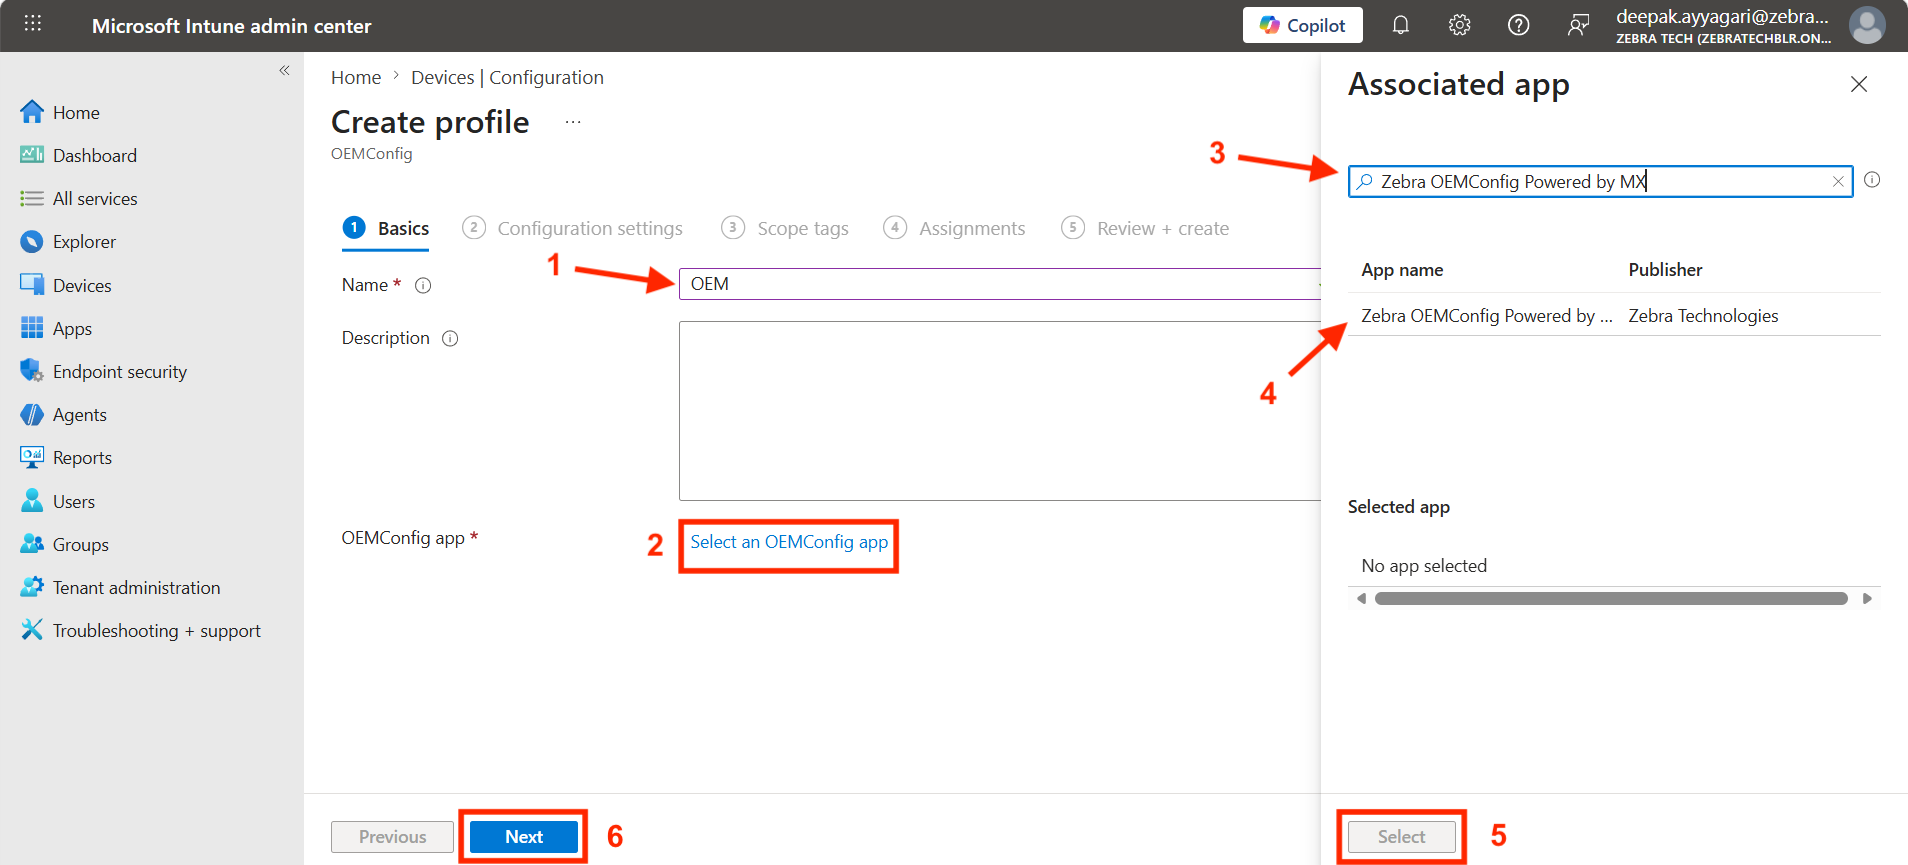The image size is (1908, 865).
Task: Click the horizontal scrollbar right arrow
Action: click(1867, 599)
